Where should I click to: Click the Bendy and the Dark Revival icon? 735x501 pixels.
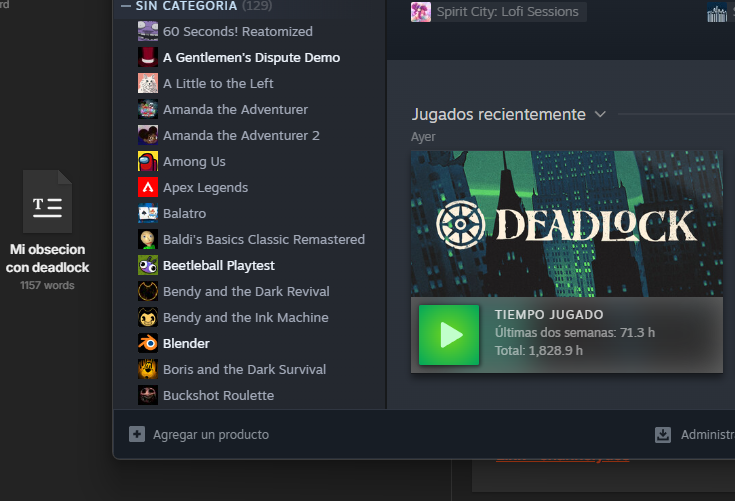coord(148,292)
